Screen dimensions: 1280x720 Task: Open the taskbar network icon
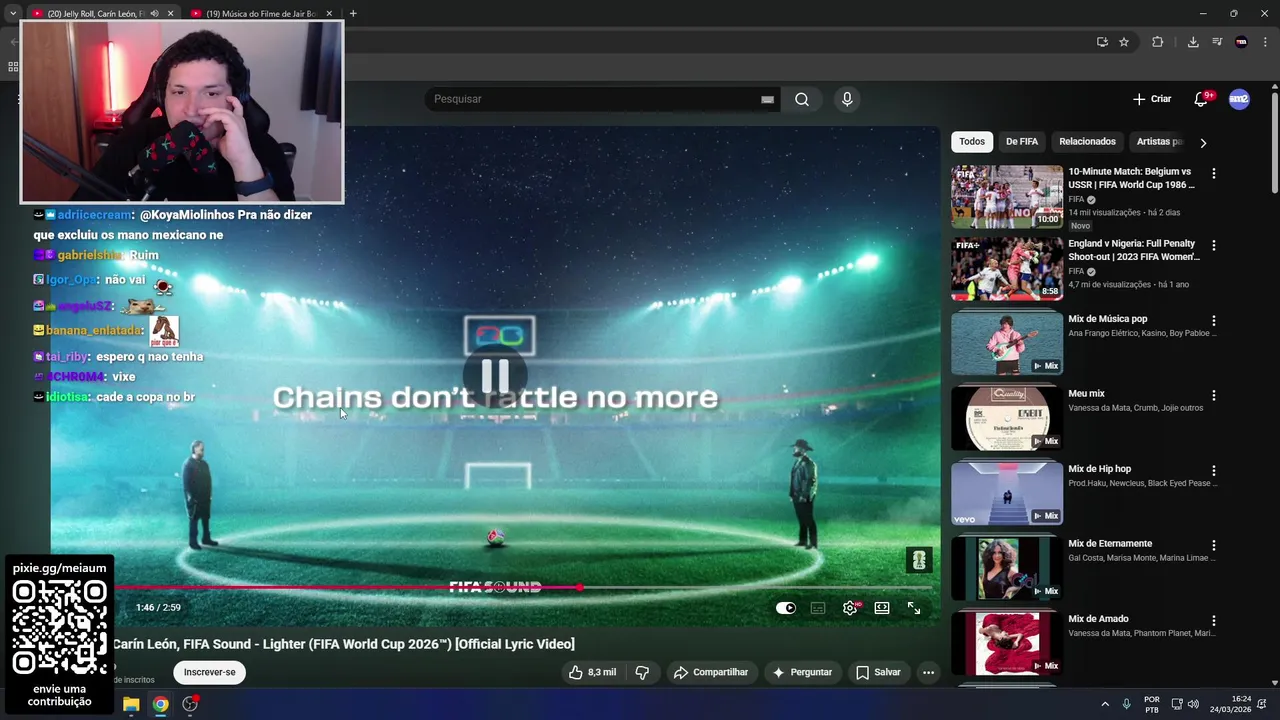(x=1177, y=704)
